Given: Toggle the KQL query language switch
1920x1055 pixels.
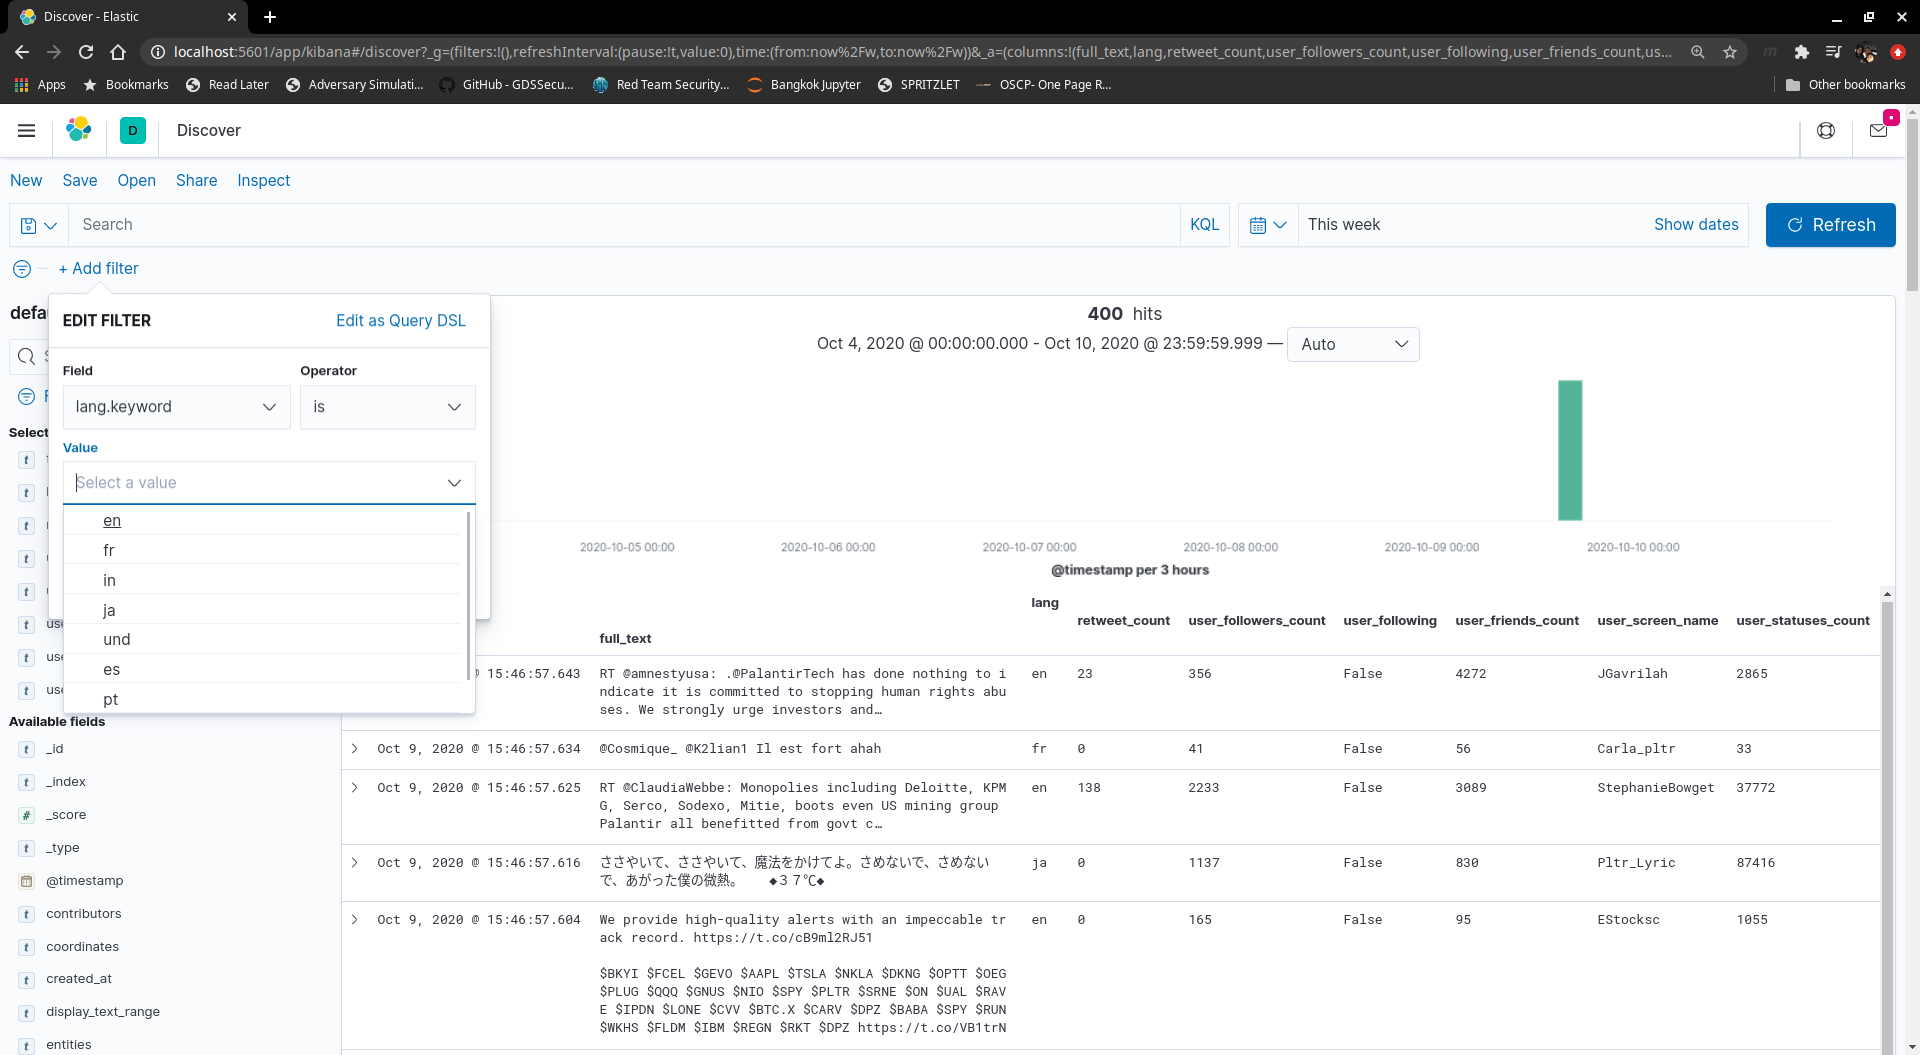Looking at the screenshot, I should pyautogui.click(x=1204, y=225).
